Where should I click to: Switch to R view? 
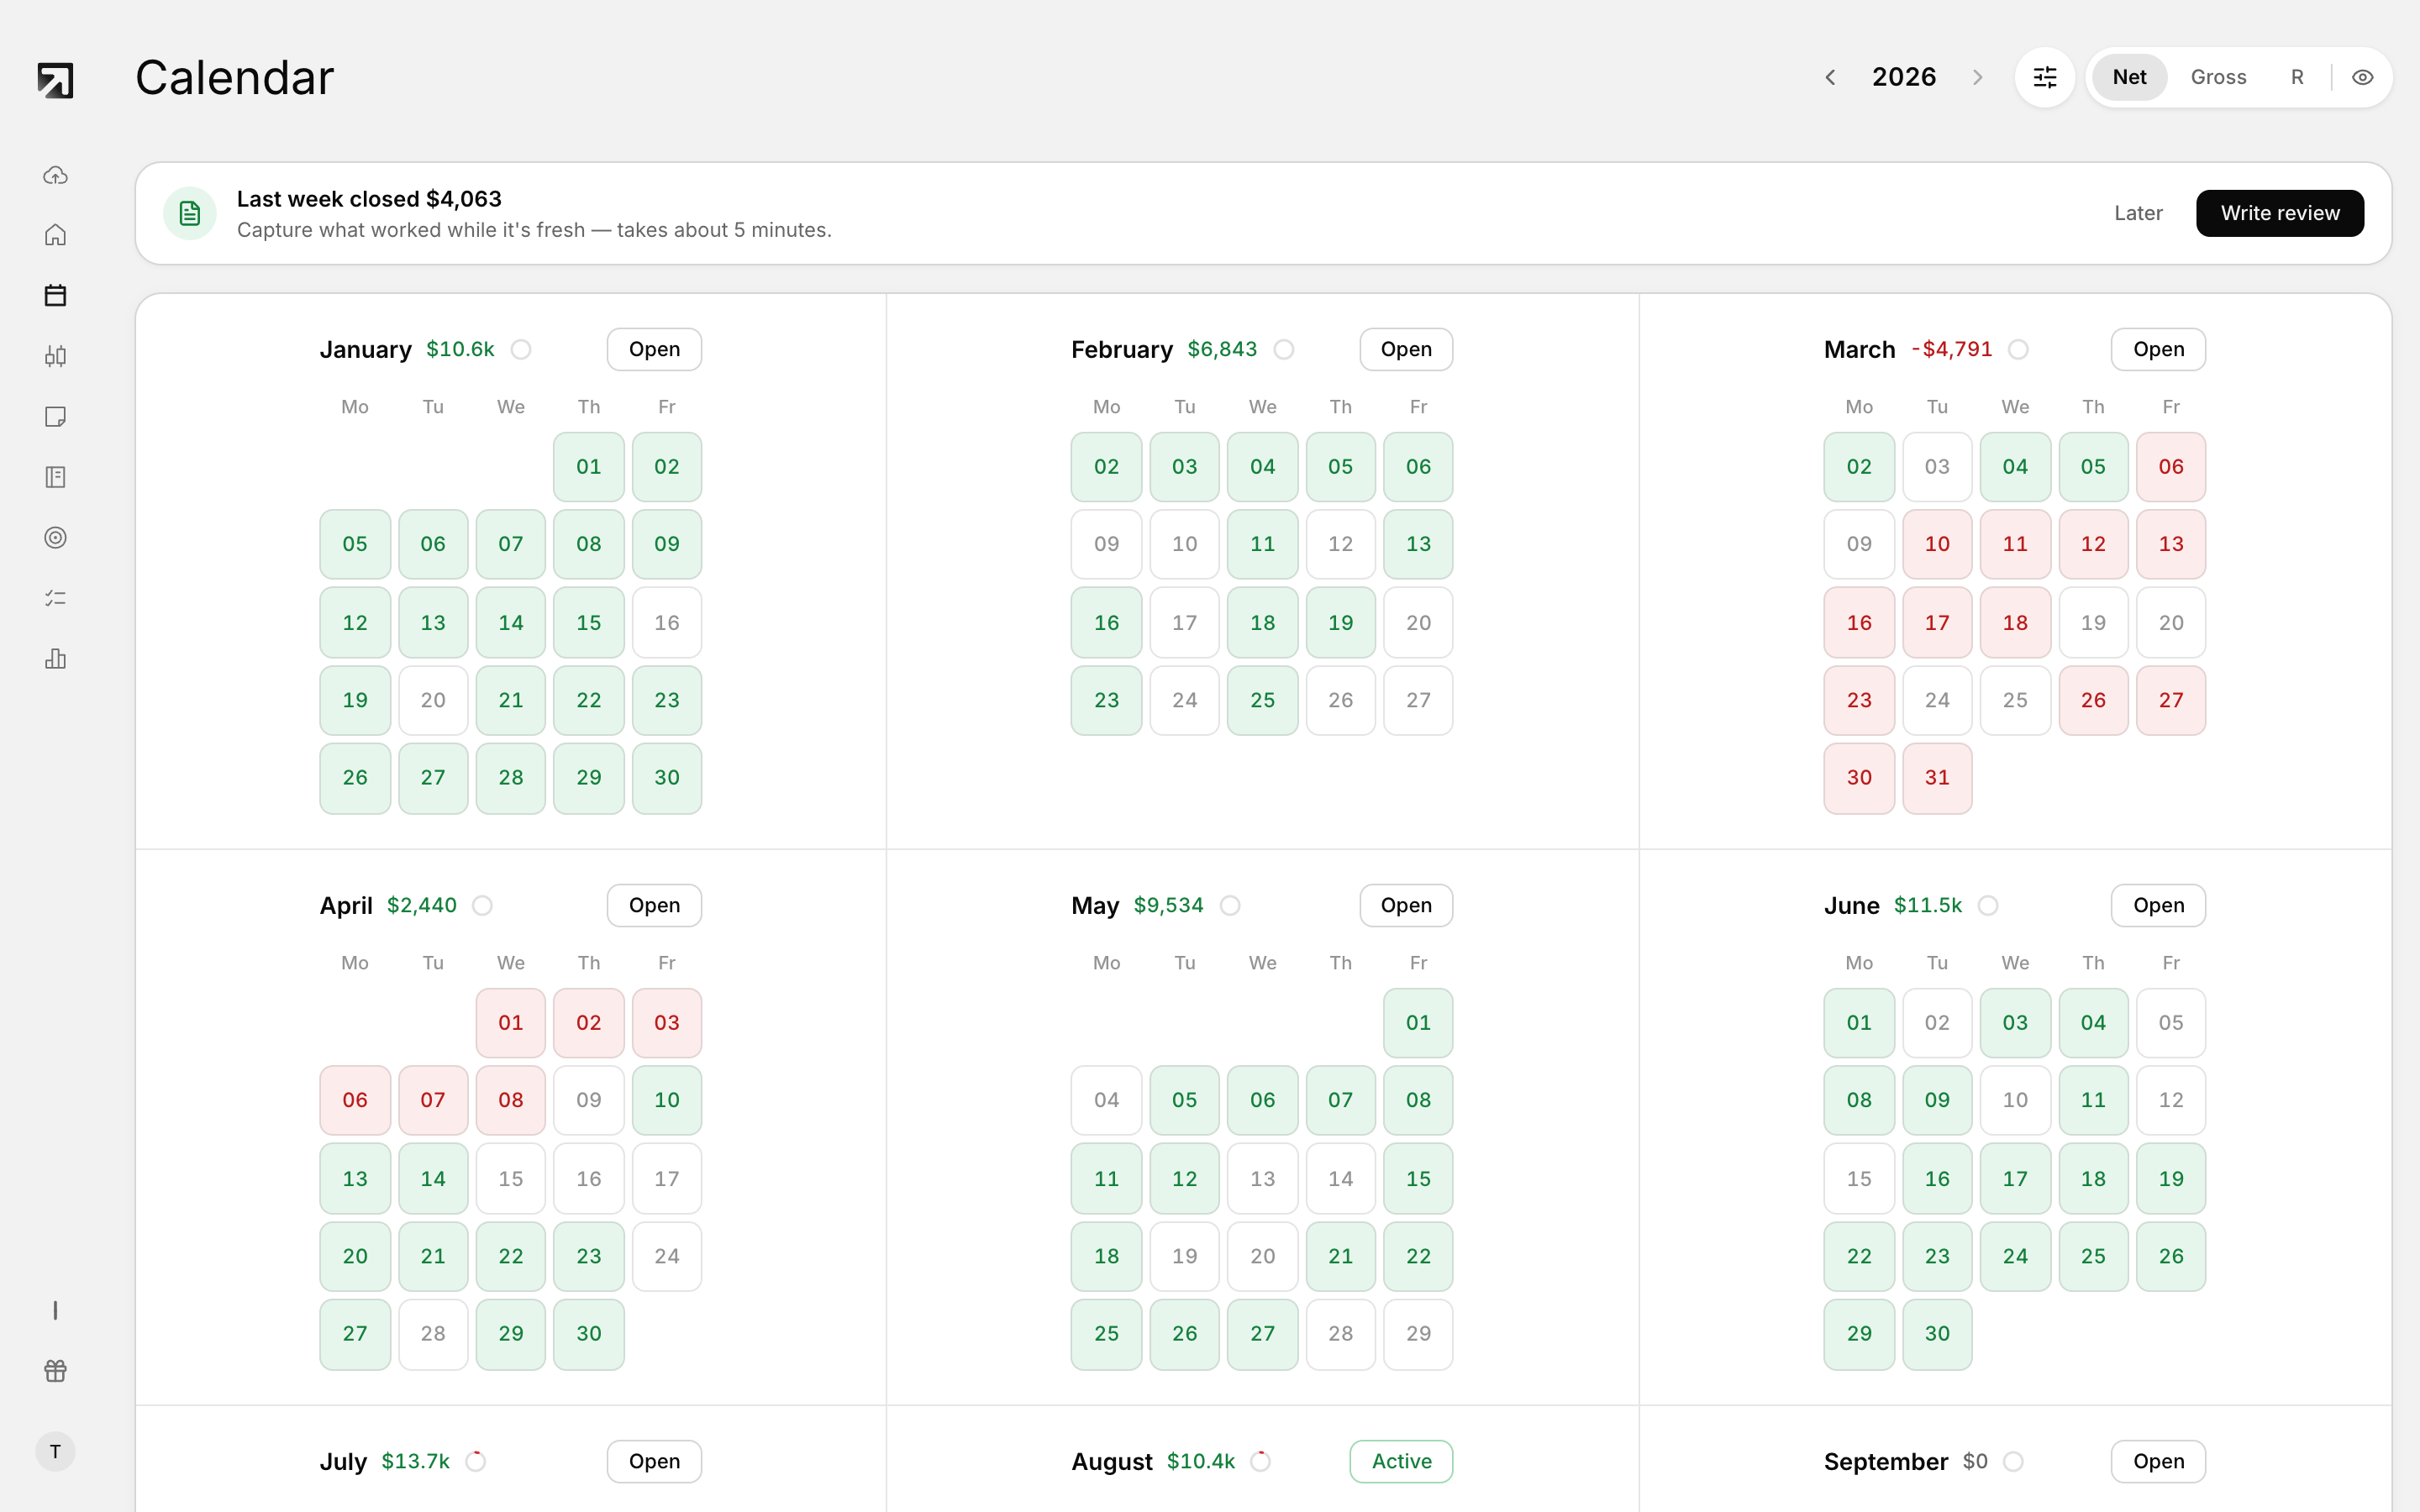click(x=2297, y=77)
